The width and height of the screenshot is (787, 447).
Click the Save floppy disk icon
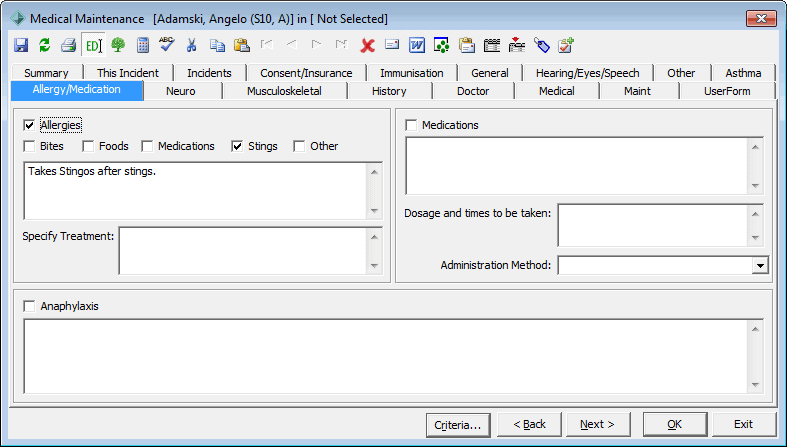[21, 45]
